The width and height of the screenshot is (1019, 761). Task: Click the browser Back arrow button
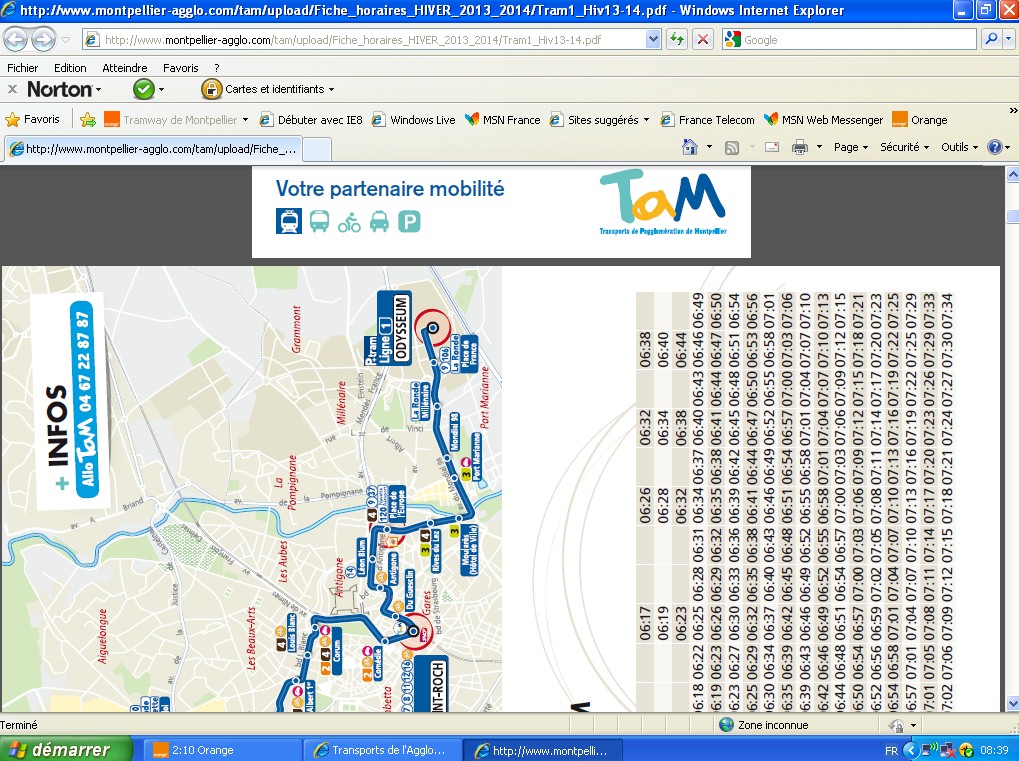tap(17, 40)
